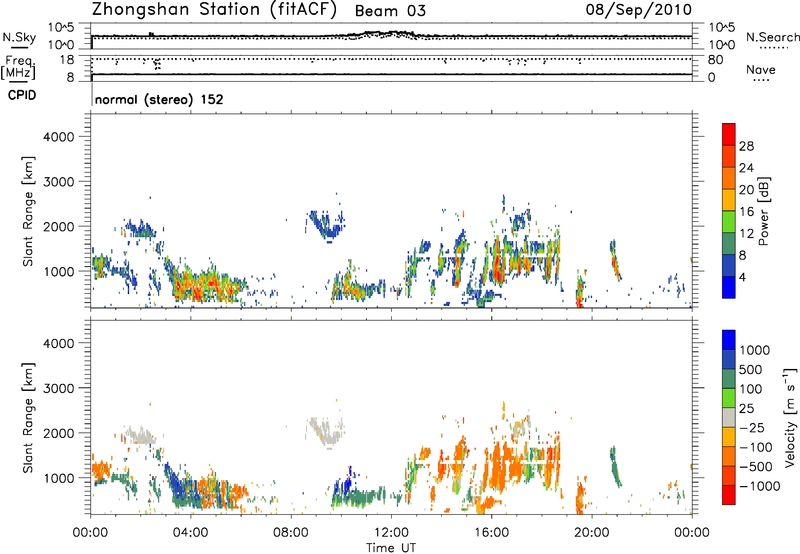Image resolution: width=800 pixels, height=554 pixels.
Task: Pick the light green 25–100 velocity colorbar segment
Action: point(729,398)
